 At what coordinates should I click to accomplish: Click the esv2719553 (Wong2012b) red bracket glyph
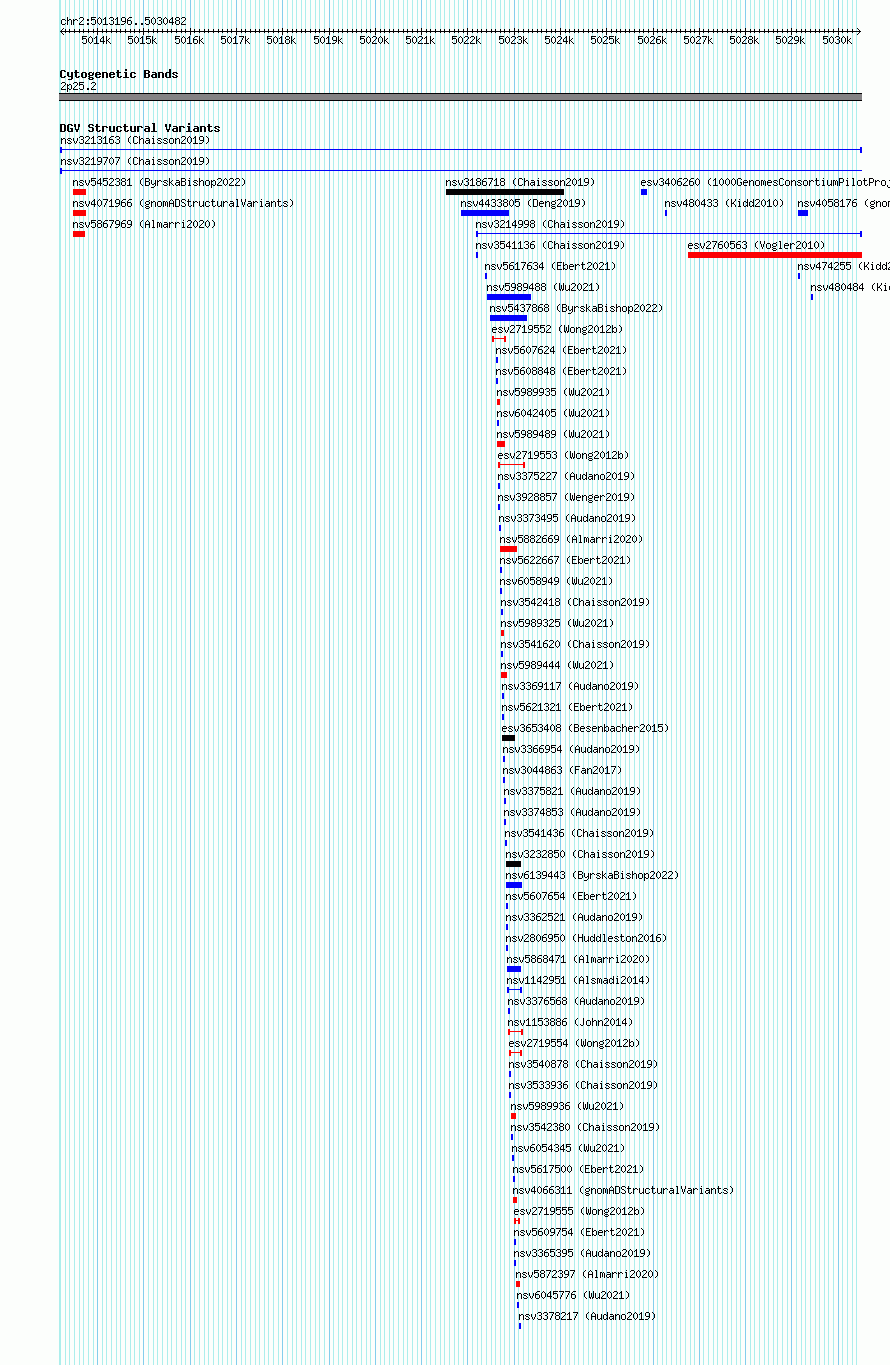click(511, 465)
